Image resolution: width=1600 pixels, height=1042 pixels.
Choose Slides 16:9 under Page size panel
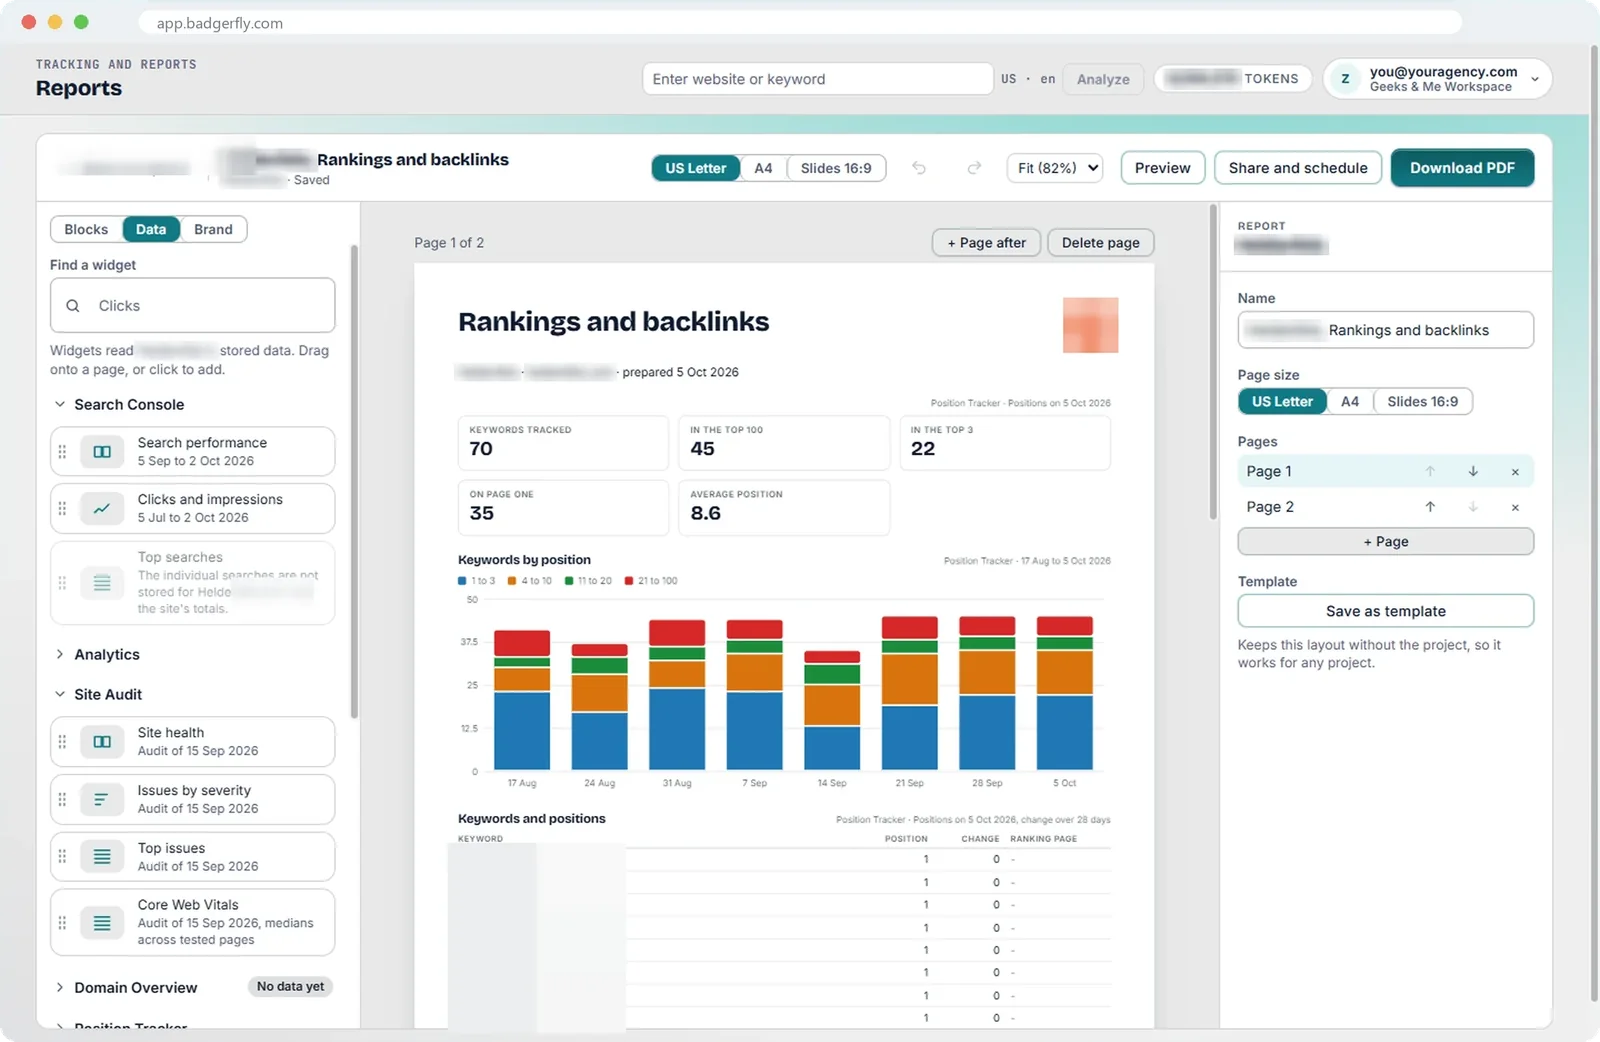coord(1422,401)
